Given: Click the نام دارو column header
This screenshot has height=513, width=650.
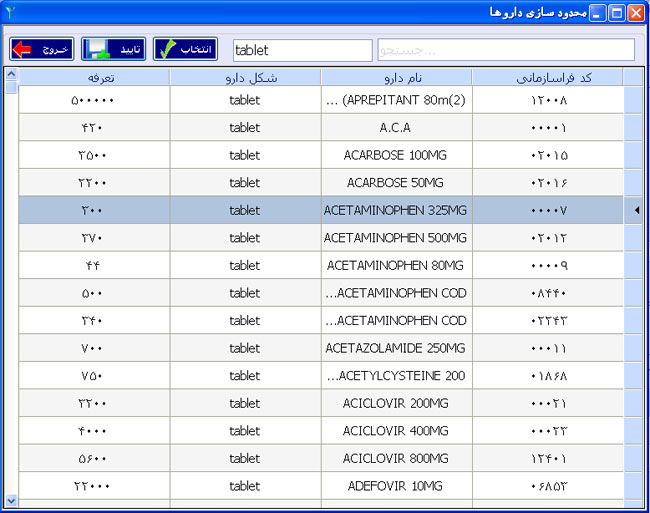Looking at the screenshot, I should coord(396,77).
